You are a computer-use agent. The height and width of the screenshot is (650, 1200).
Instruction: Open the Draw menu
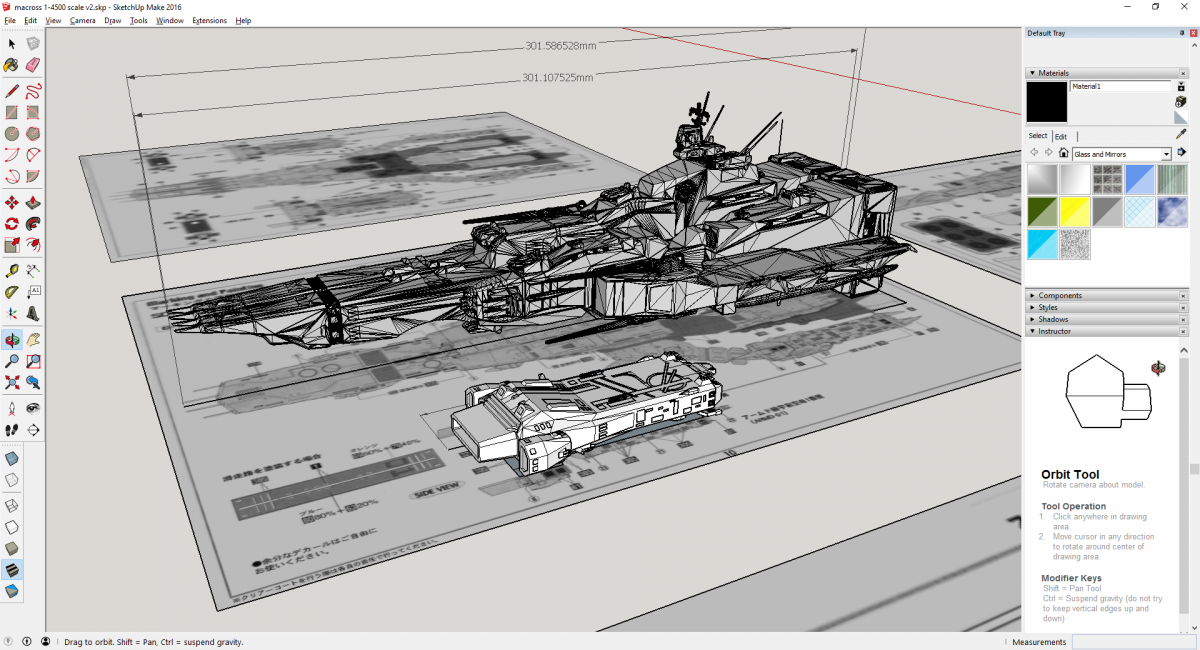coord(113,20)
